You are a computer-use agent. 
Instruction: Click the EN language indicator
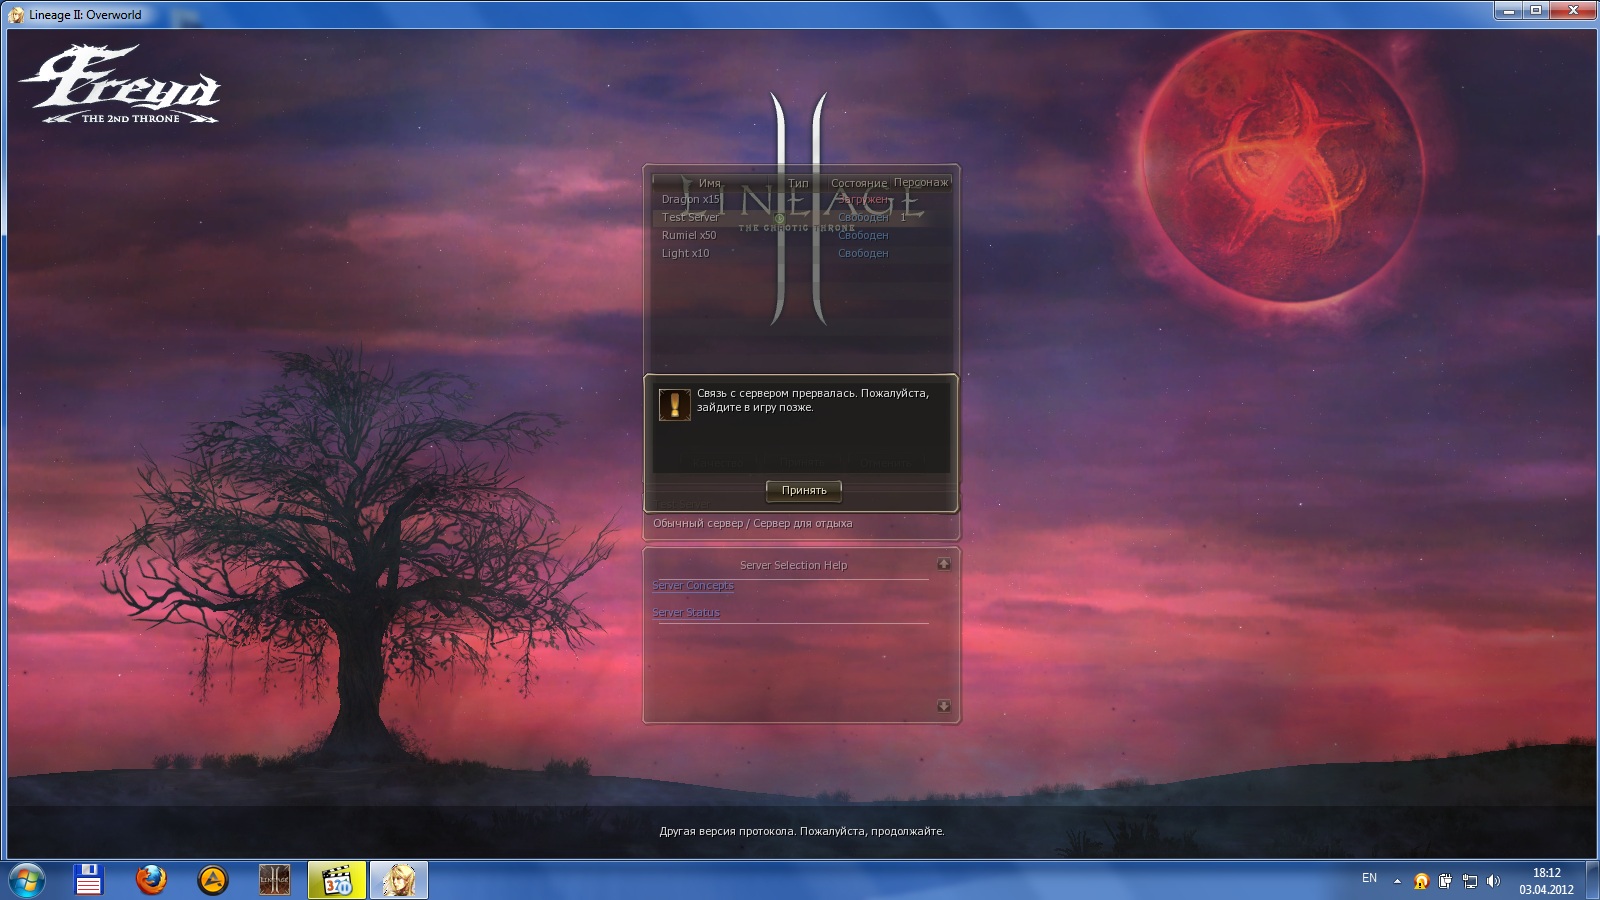(1369, 878)
